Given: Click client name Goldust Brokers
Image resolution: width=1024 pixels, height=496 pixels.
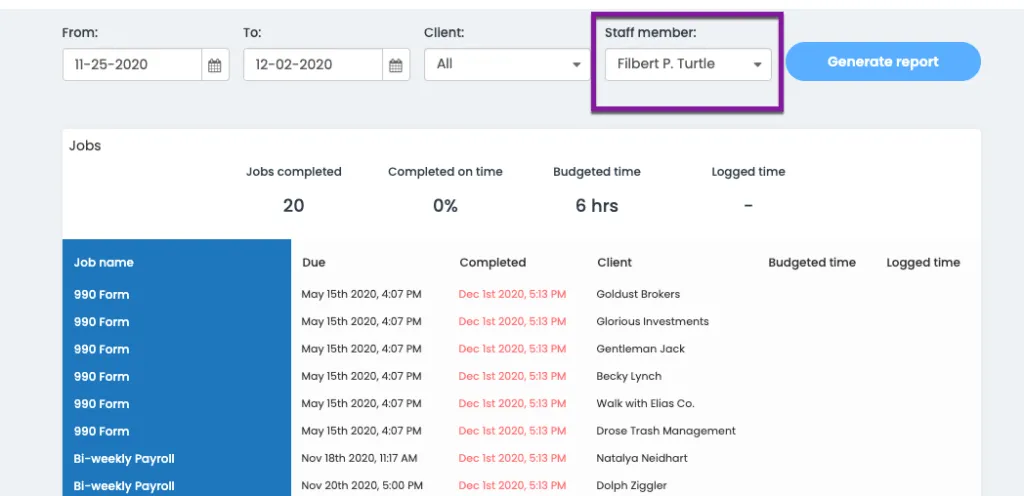Looking at the screenshot, I should point(638,294).
